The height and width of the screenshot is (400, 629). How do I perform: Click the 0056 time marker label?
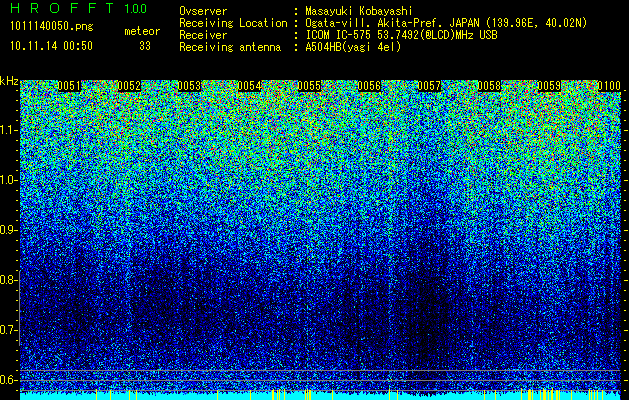(369, 86)
